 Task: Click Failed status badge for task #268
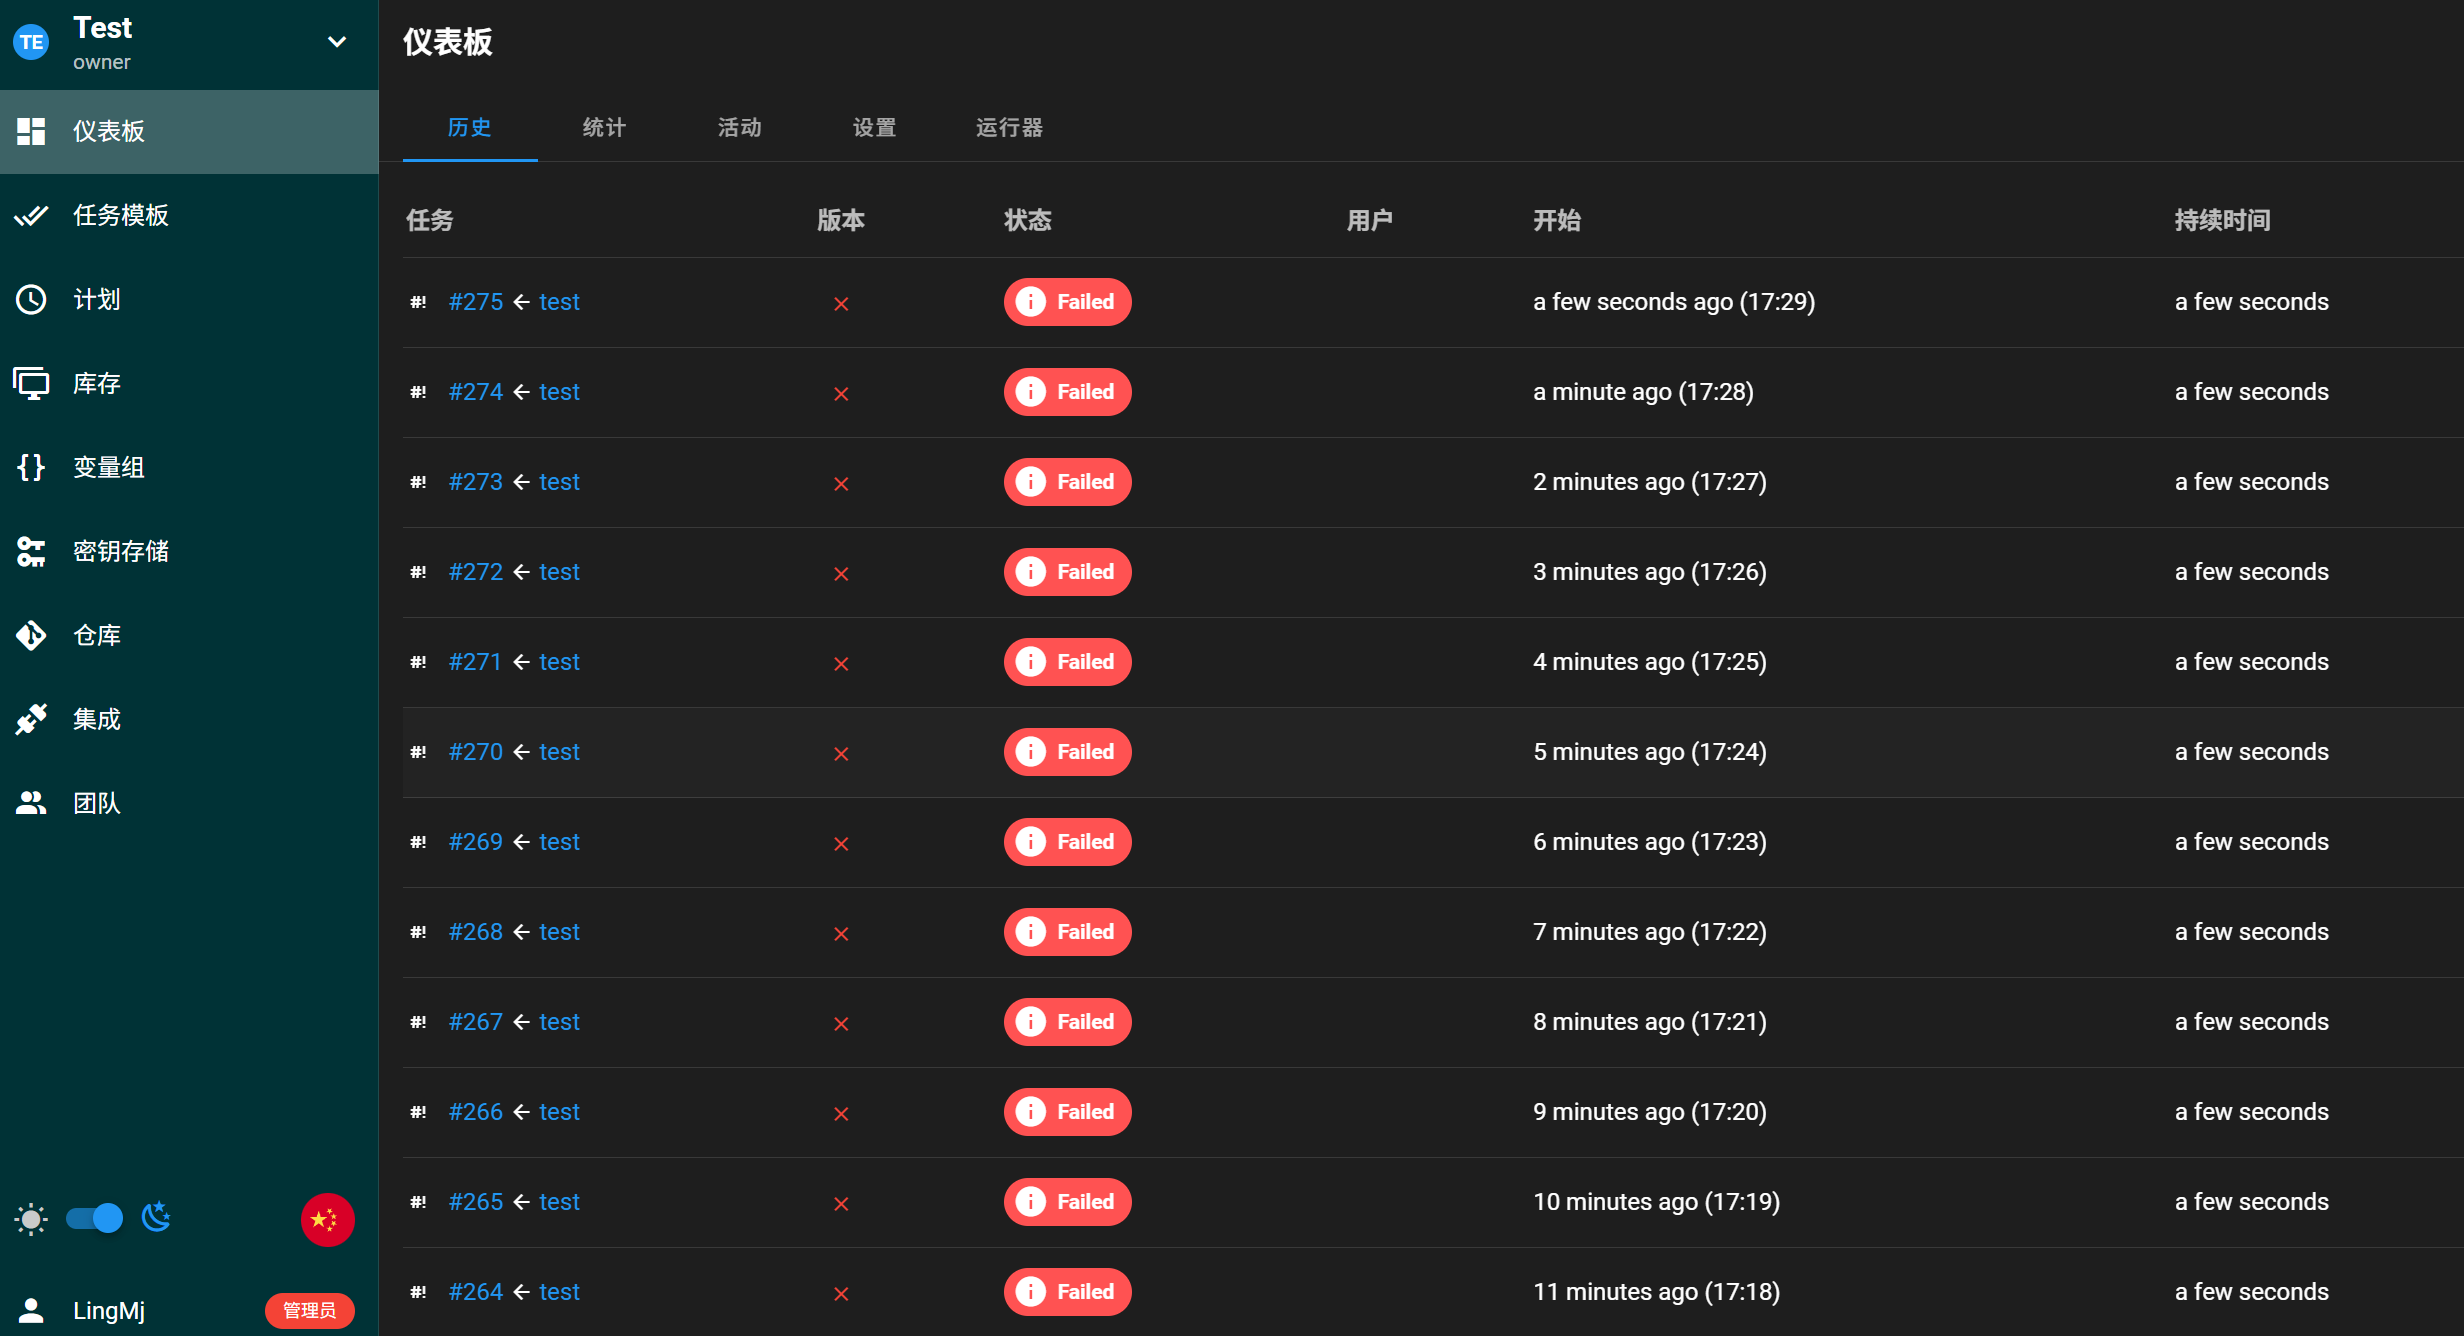tap(1067, 932)
